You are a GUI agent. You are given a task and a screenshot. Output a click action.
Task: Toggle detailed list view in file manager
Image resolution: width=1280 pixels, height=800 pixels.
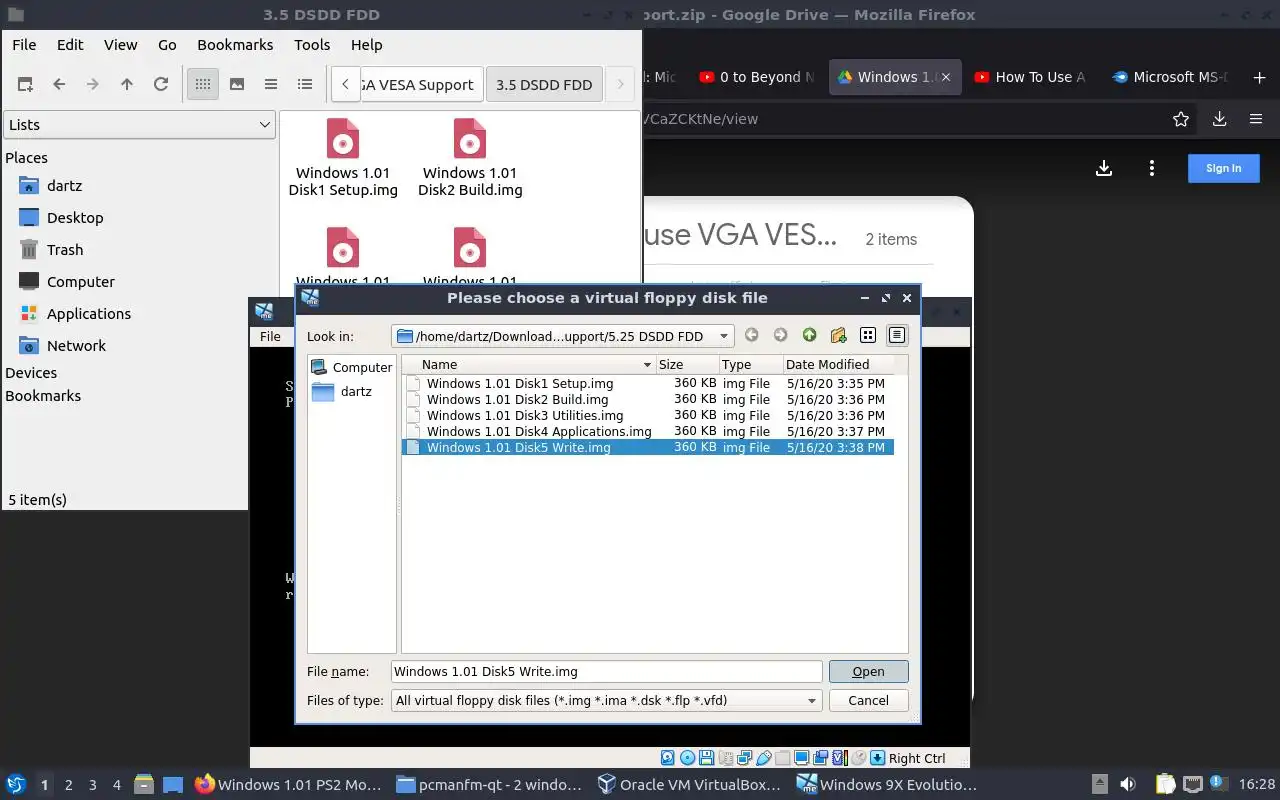(x=305, y=85)
